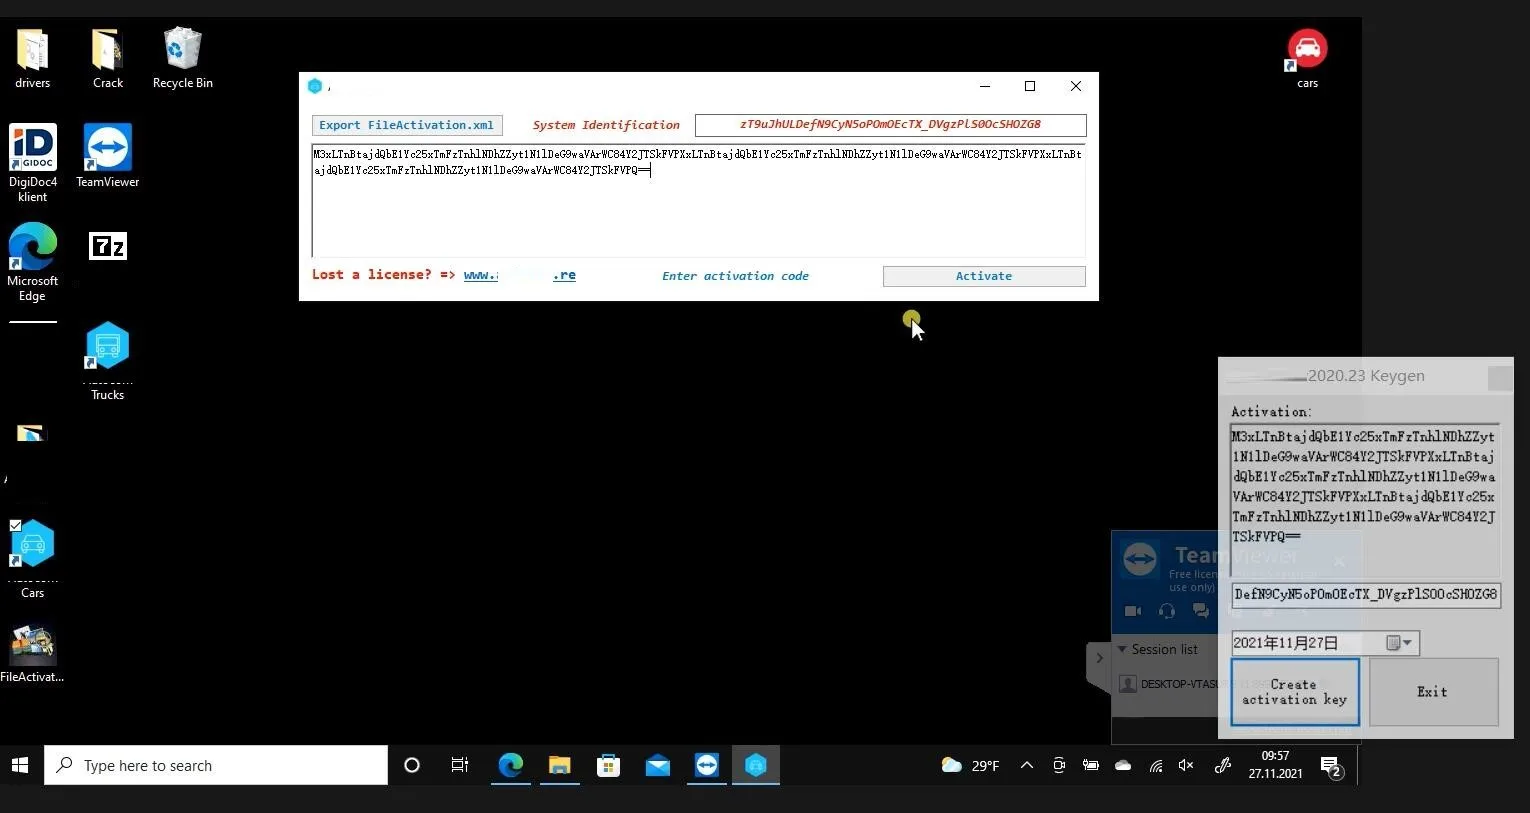Viewport: 1530px width, 813px height.
Task: Click the 'System Identification' label
Action: point(606,125)
